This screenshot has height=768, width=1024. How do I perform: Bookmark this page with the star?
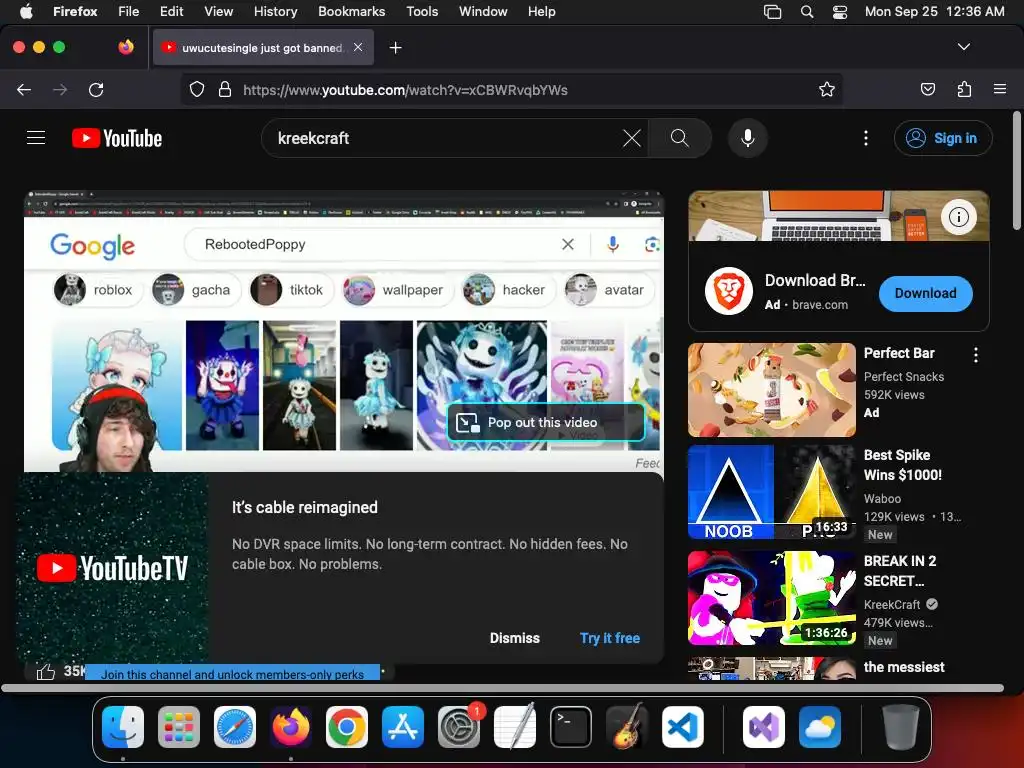(x=827, y=89)
